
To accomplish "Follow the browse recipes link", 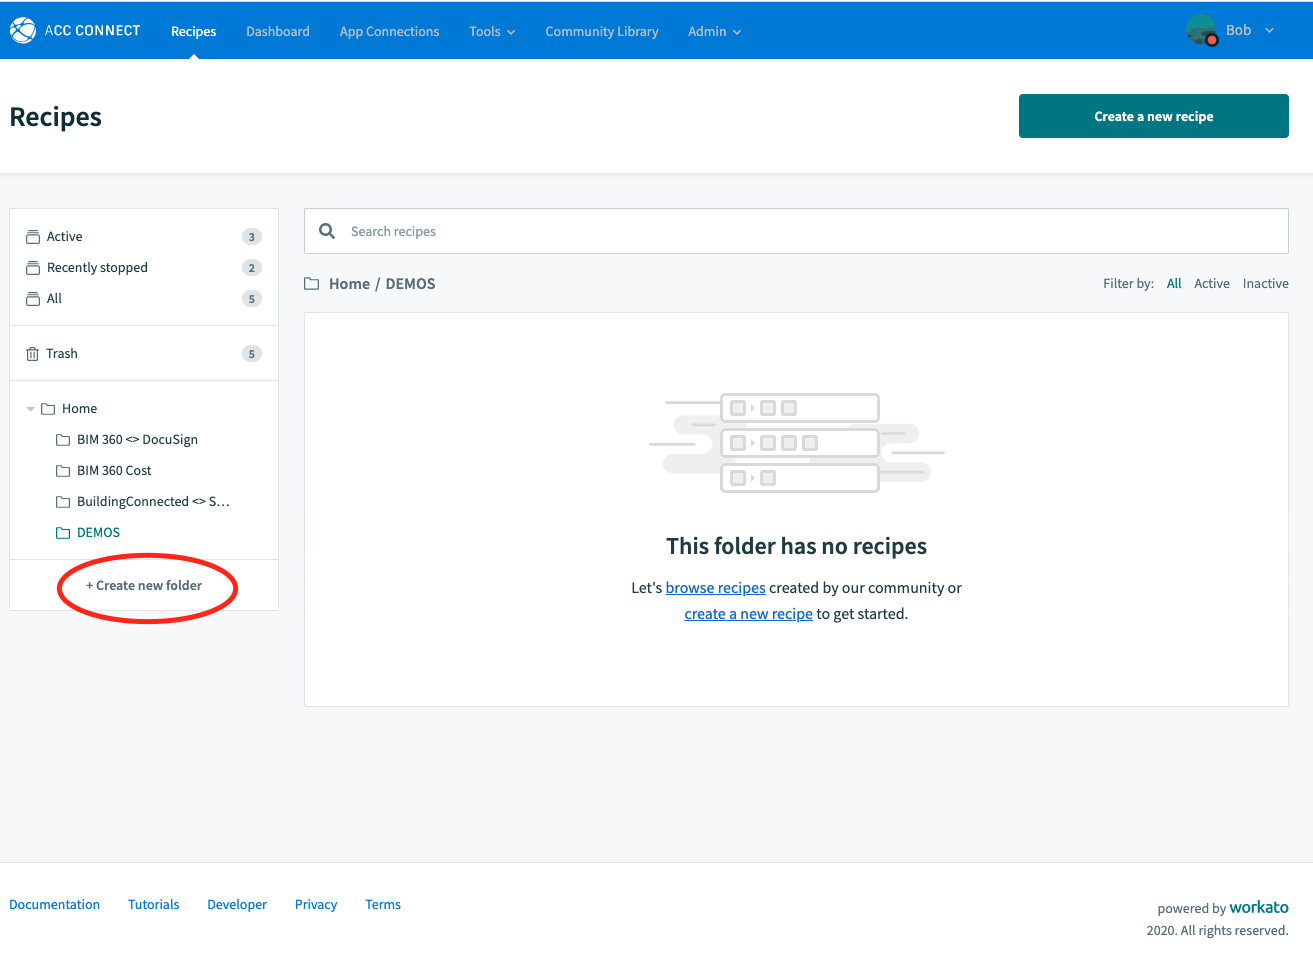I will click(x=715, y=588).
